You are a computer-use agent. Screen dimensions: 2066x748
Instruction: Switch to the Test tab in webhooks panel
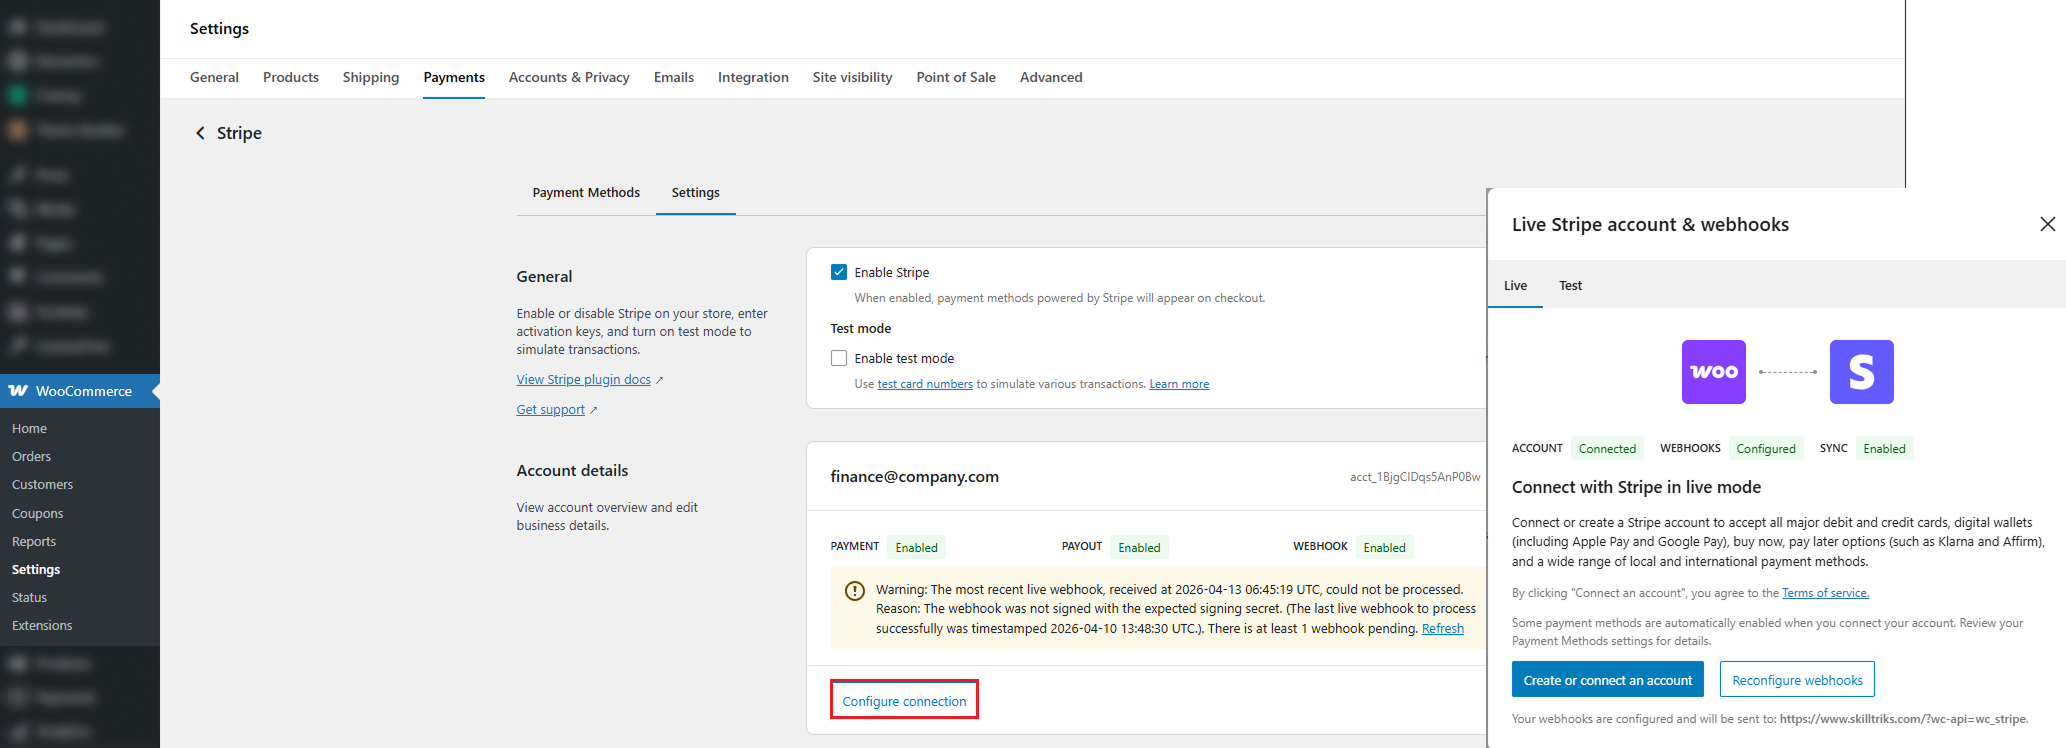coord(1570,285)
